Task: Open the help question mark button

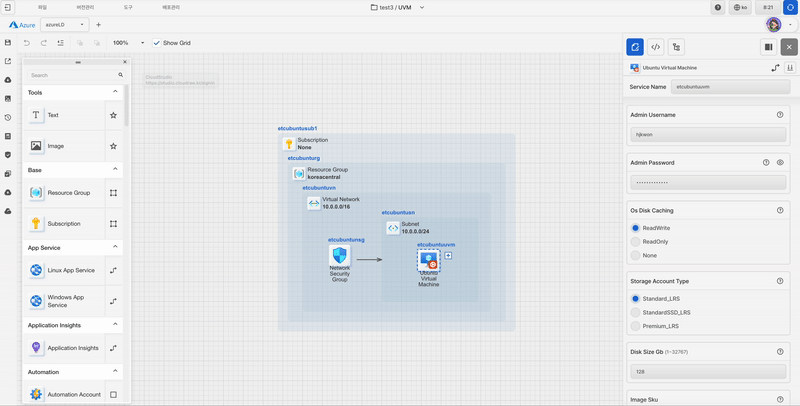Action: coord(718,7)
